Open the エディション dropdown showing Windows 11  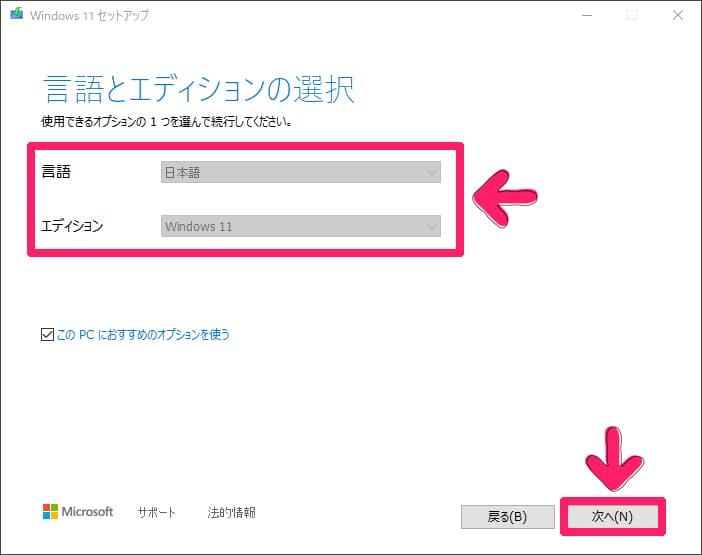click(300, 226)
